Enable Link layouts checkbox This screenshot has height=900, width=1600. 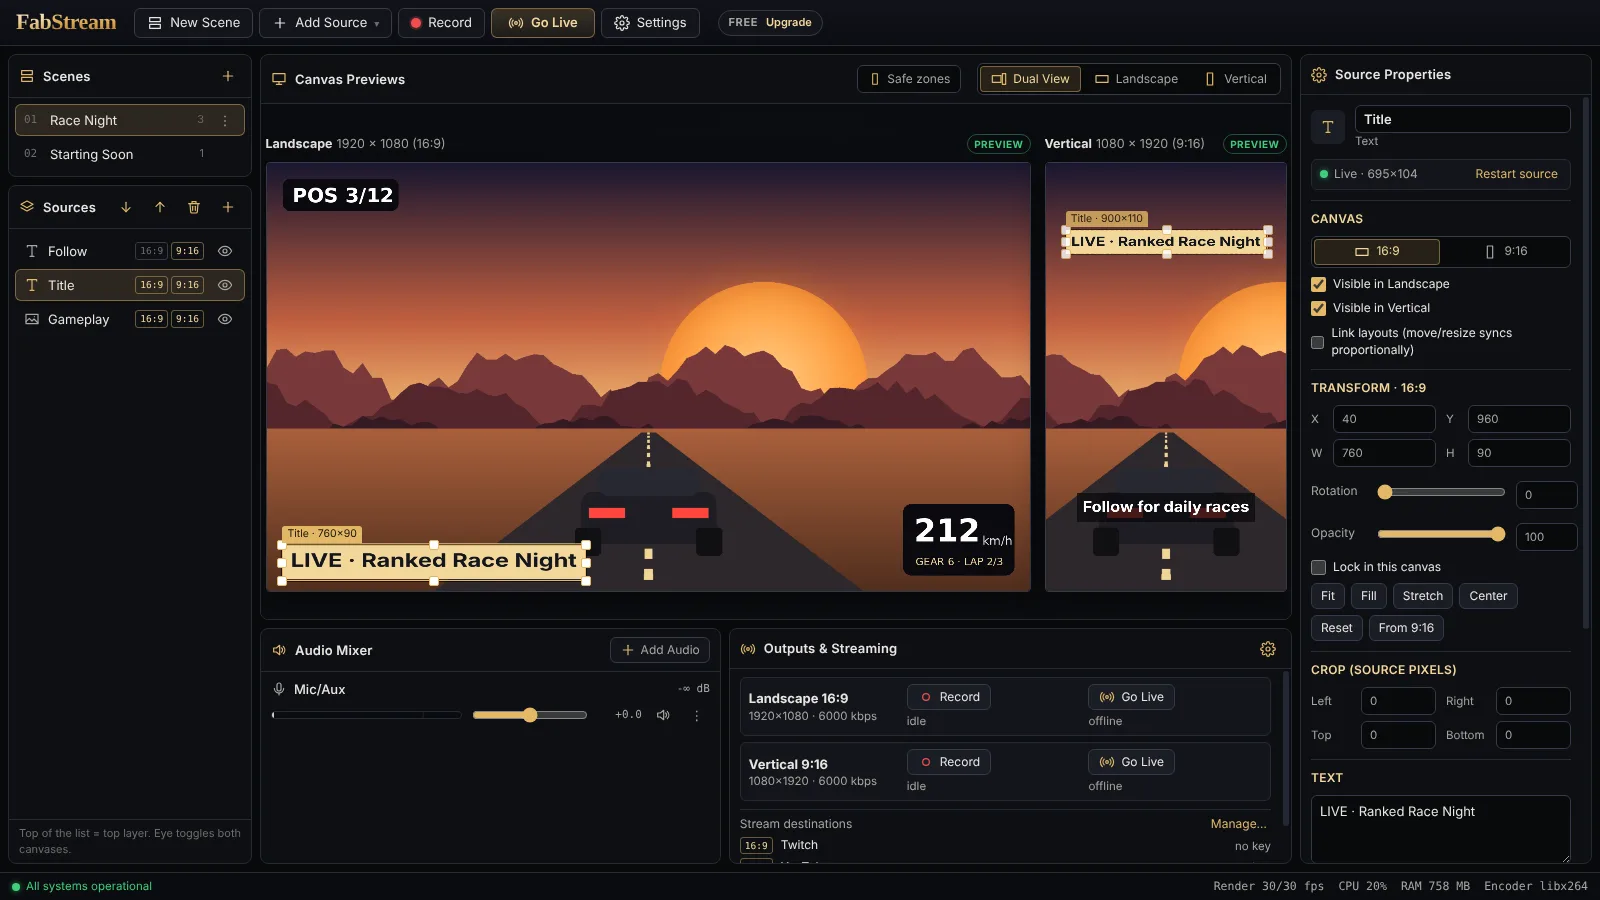[1317, 342]
